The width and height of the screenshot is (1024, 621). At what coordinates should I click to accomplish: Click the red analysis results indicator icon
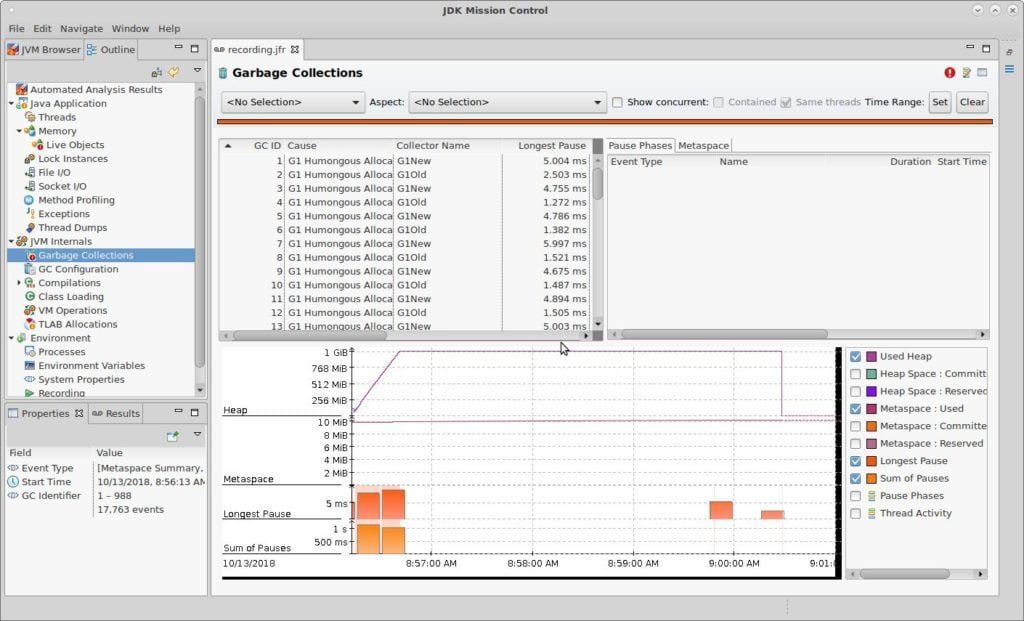950,72
